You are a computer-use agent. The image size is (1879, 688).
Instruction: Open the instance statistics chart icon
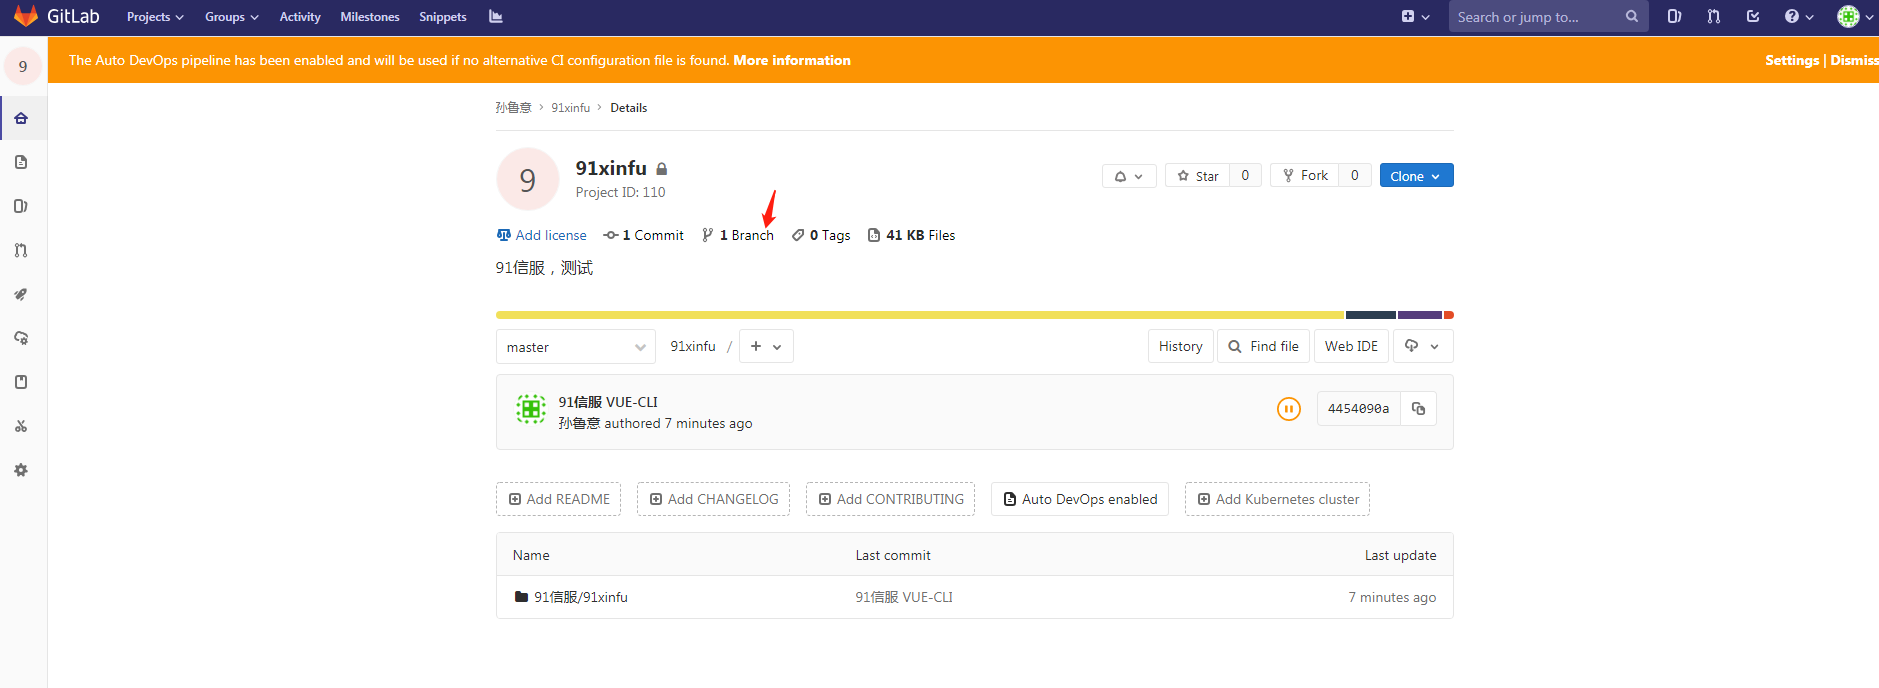tap(496, 17)
